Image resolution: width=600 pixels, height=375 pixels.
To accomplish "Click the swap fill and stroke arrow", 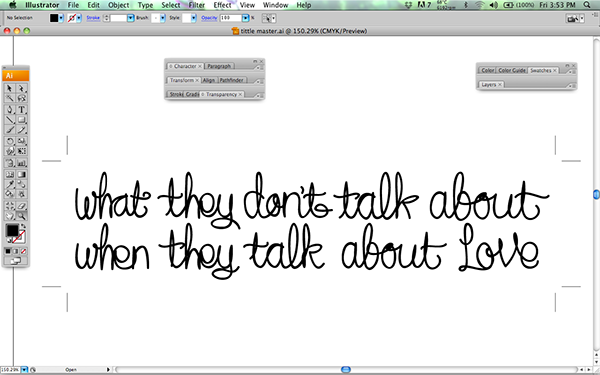I will [23, 226].
